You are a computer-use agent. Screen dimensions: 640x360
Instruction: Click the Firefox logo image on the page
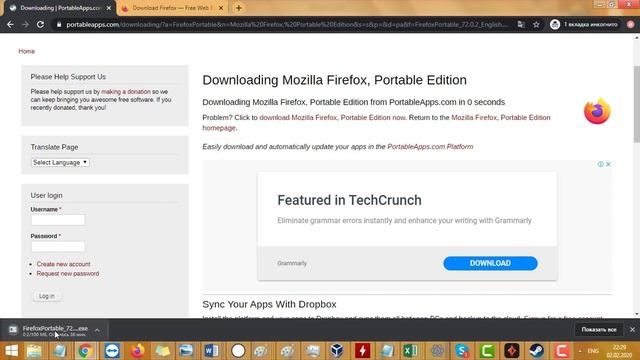597,111
